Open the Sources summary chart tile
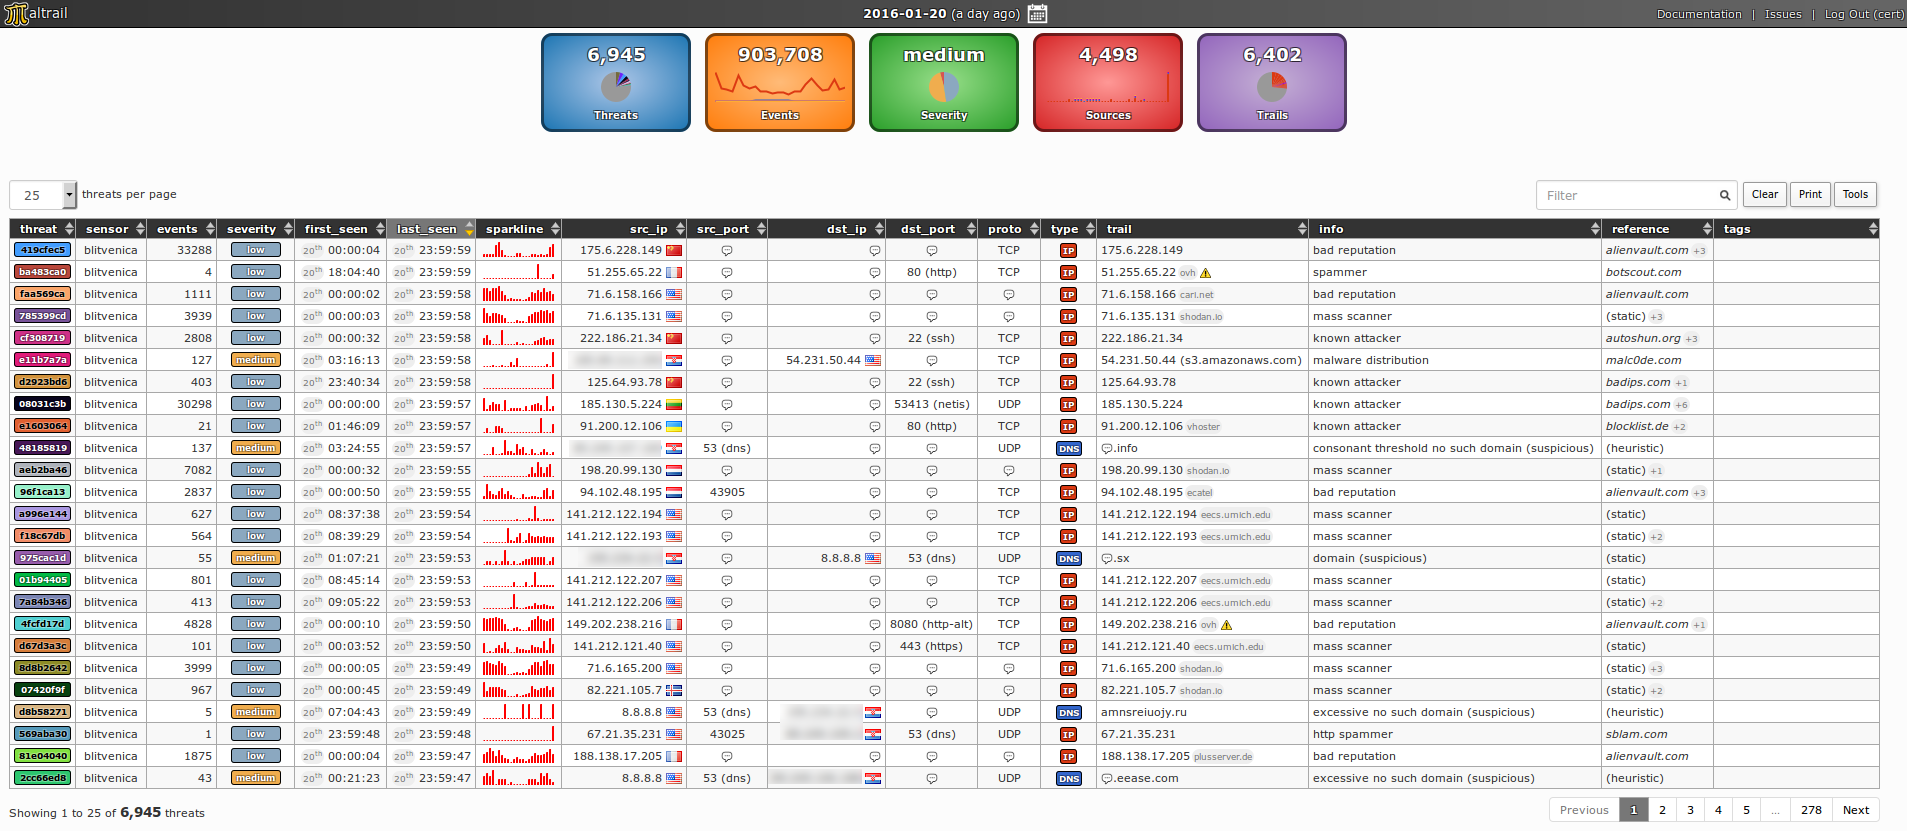The height and width of the screenshot is (831, 1907). (x=1108, y=83)
